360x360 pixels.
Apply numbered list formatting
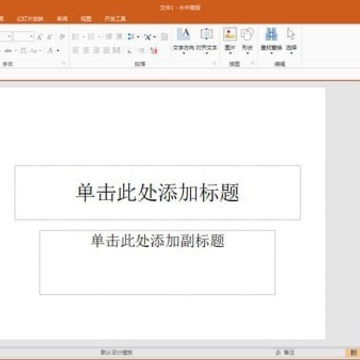(91, 37)
